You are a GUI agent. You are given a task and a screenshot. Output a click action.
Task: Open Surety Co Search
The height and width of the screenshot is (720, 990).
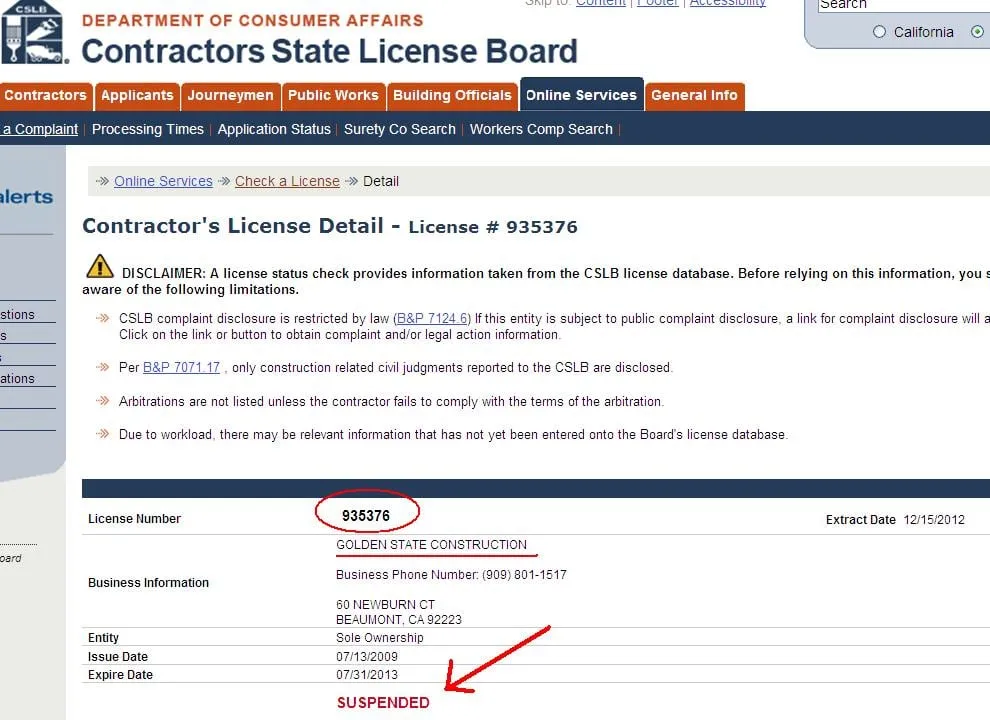pos(400,129)
